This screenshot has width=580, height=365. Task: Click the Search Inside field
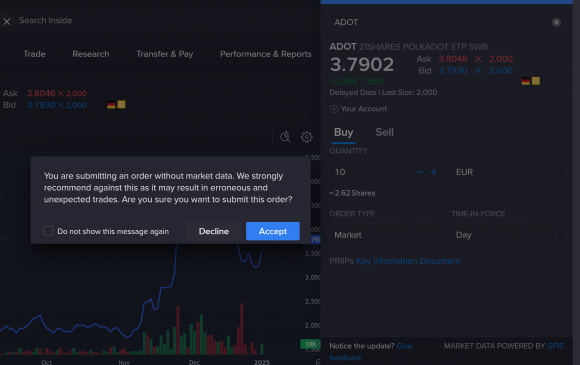pyautogui.click(x=45, y=21)
